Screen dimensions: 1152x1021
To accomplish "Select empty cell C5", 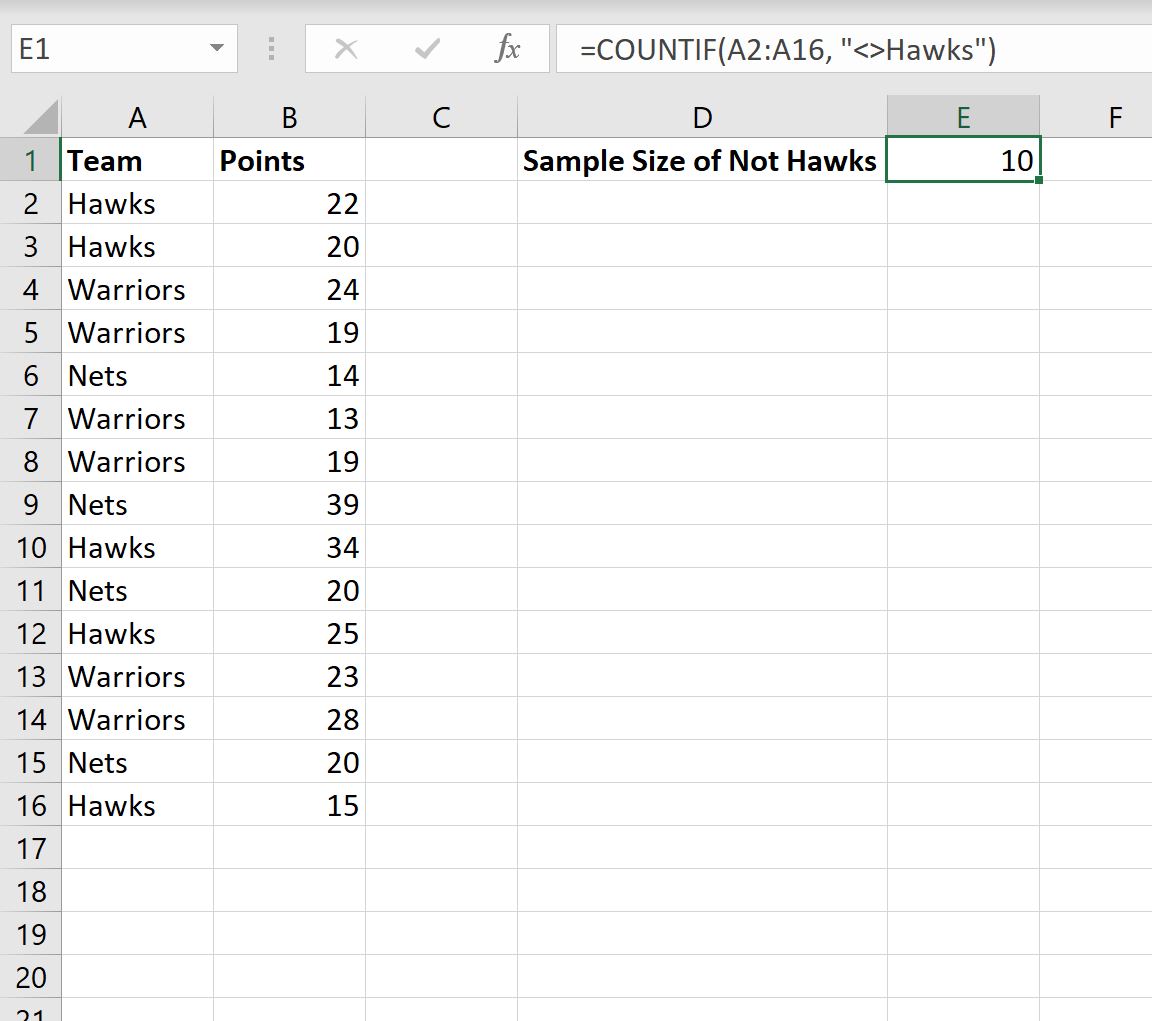I will 440,332.
